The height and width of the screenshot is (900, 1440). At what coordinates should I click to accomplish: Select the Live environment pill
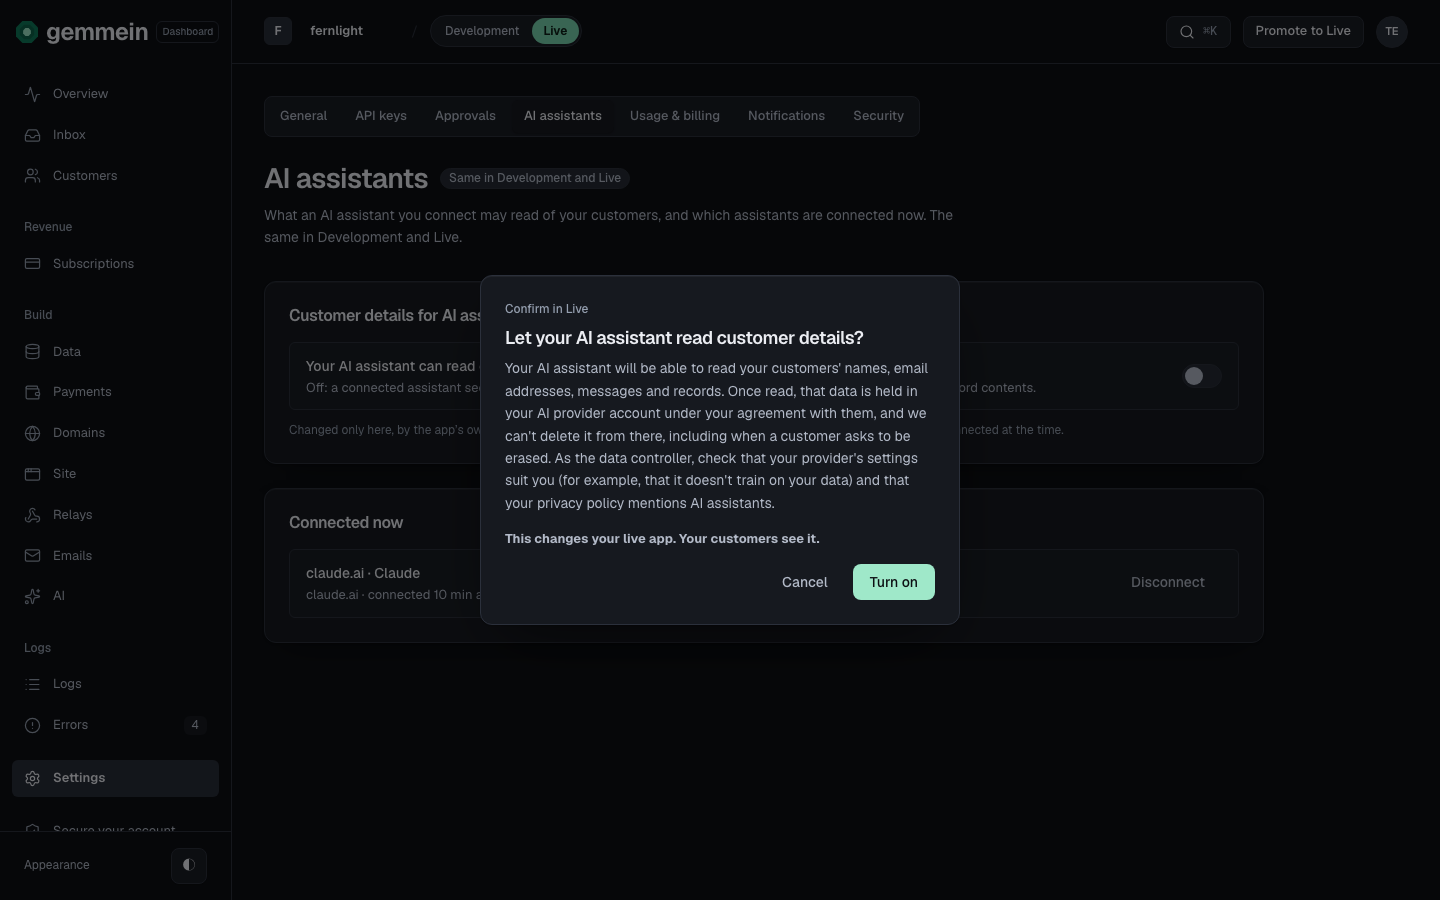(555, 31)
